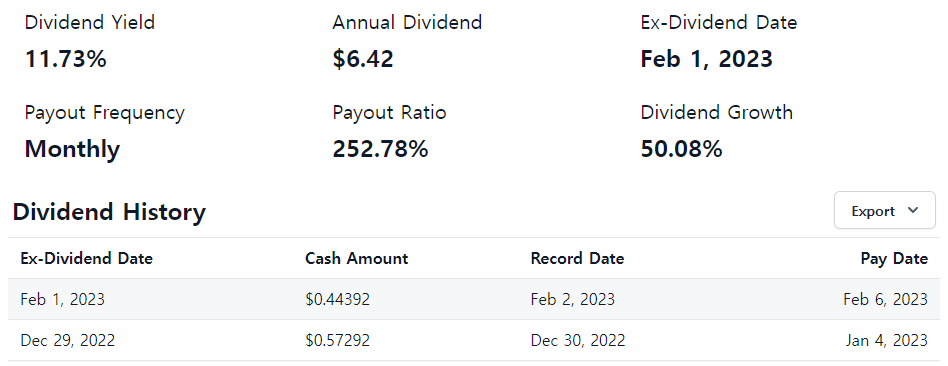Click the Ex-Dividend Date column header

86,259
